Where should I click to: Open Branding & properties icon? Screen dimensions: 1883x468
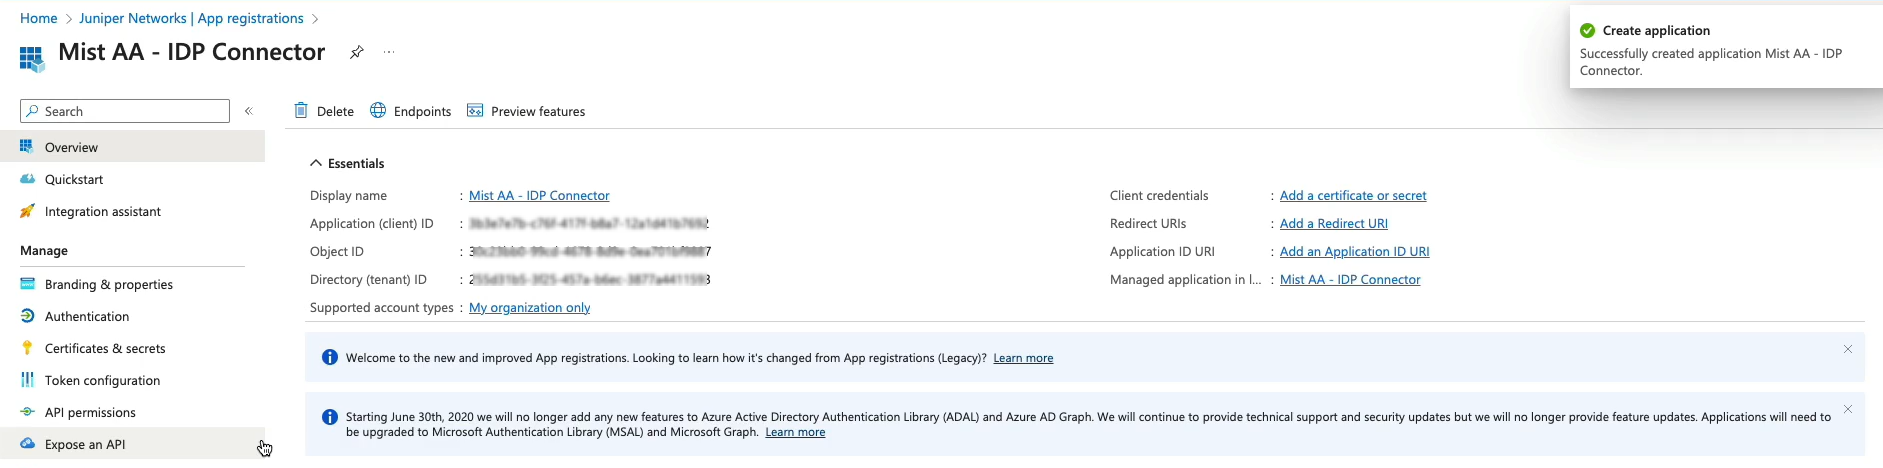point(28,284)
